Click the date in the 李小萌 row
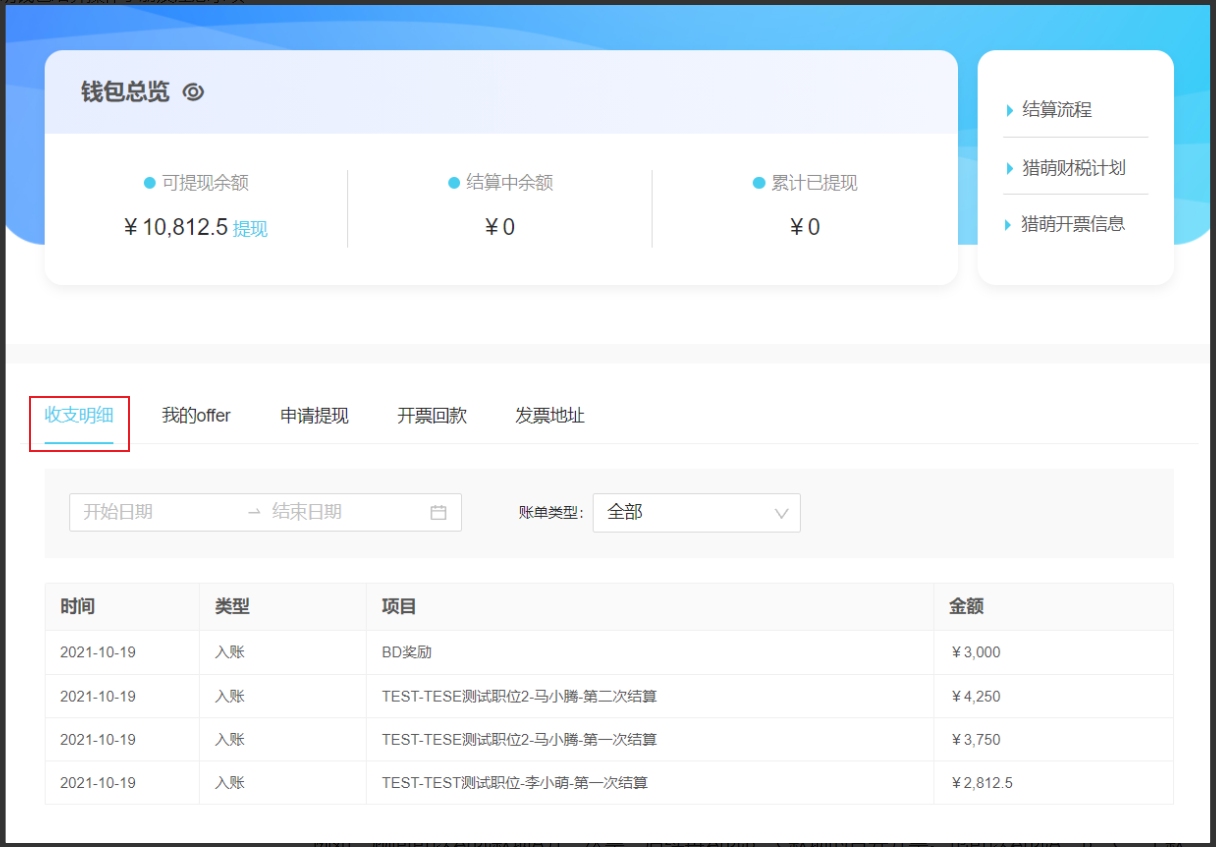The image size is (1216, 847). [98, 783]
